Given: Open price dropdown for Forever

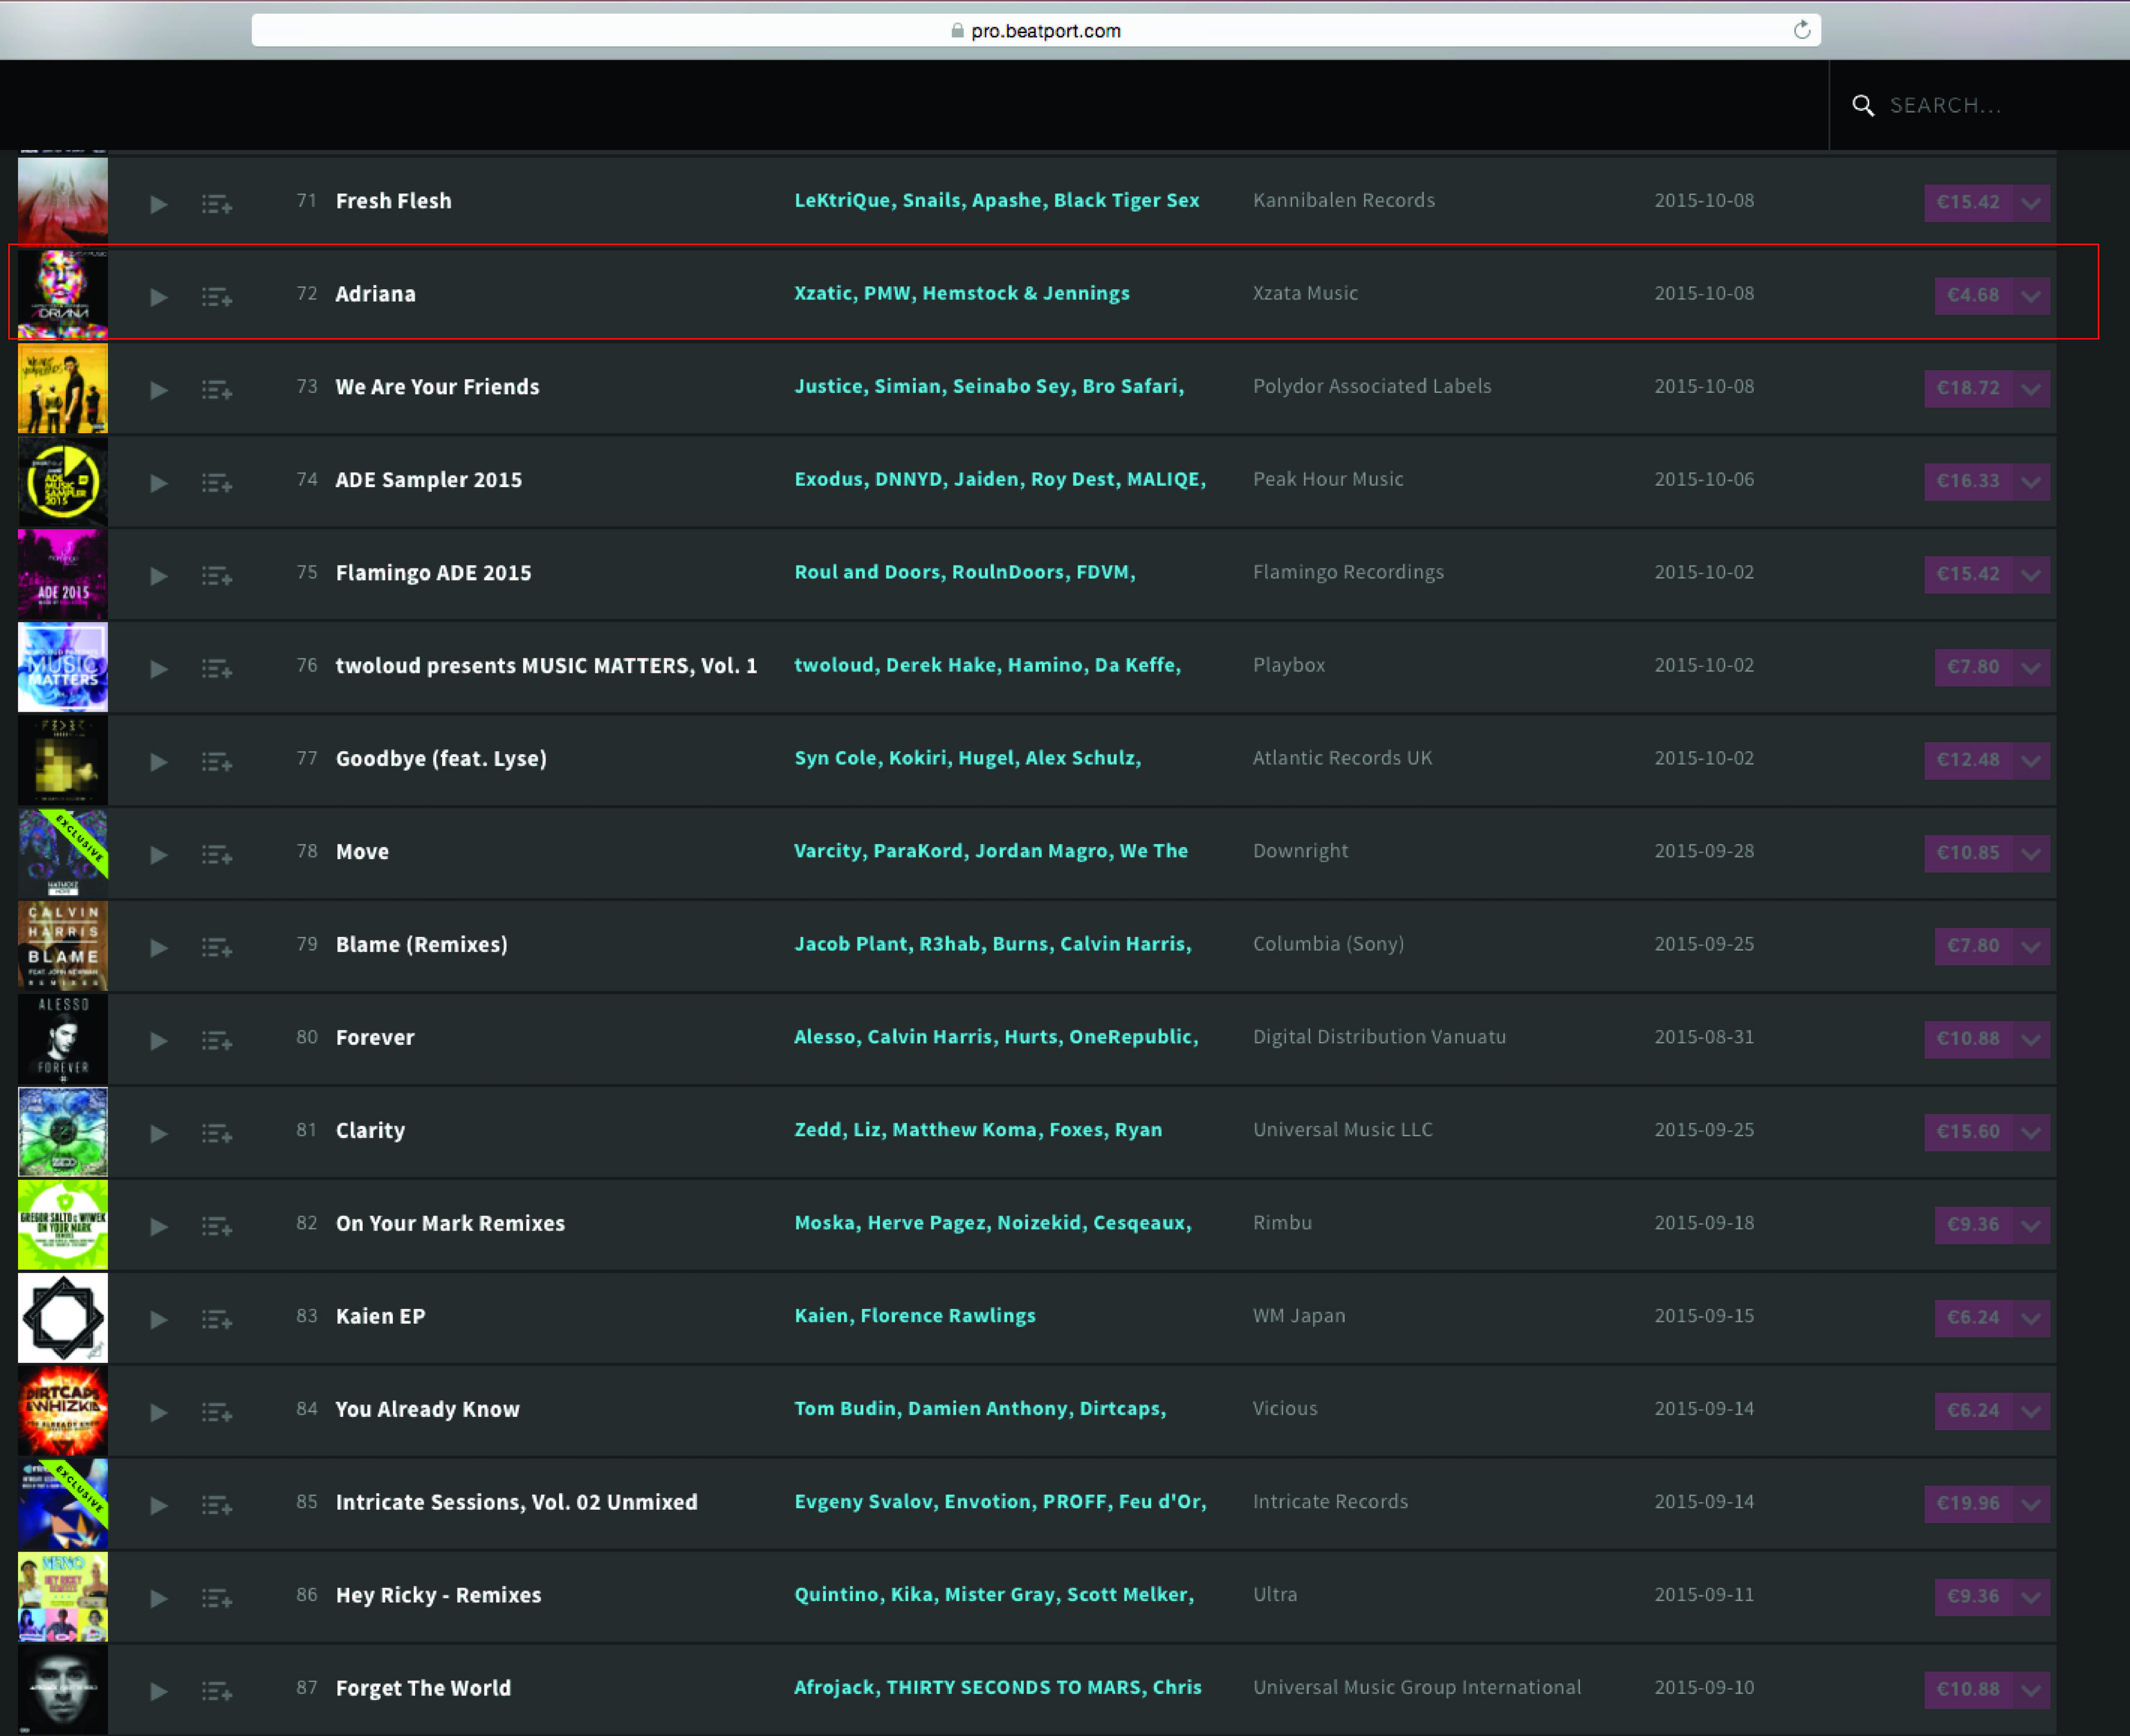Looking at the screenshot, I should pos(2031,1040).
